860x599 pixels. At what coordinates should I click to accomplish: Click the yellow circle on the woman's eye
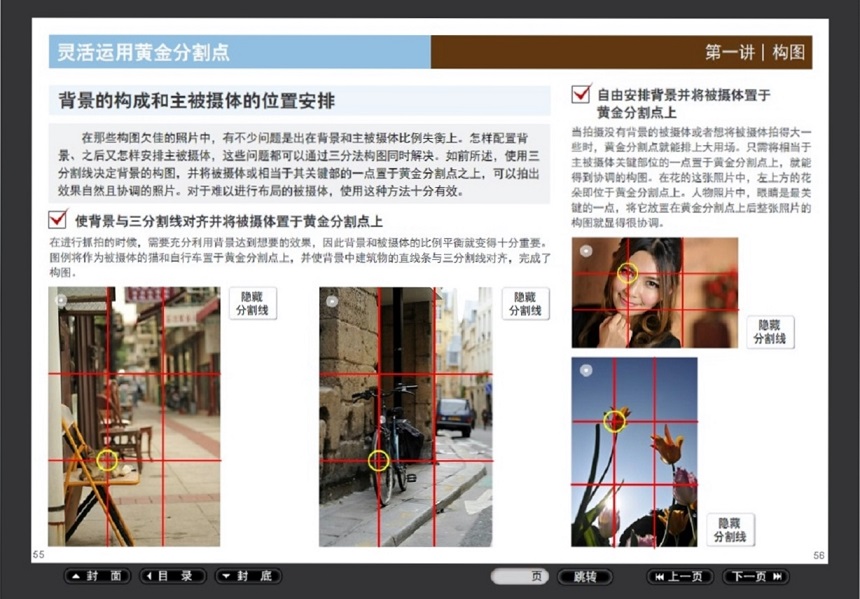click(628, 272)
